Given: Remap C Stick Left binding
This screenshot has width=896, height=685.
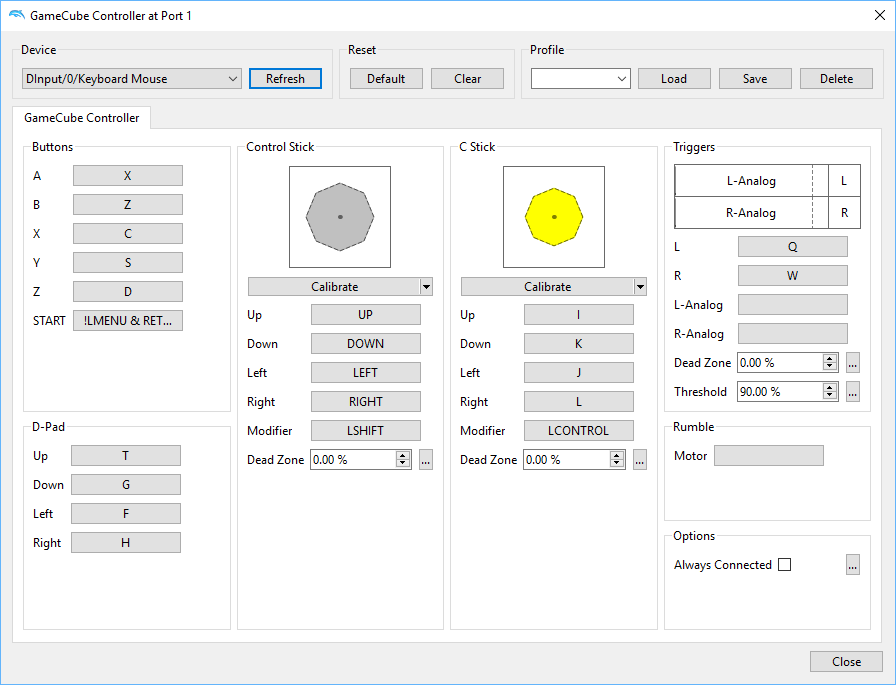Looking at the screenshot, I should tap(579, 372).
